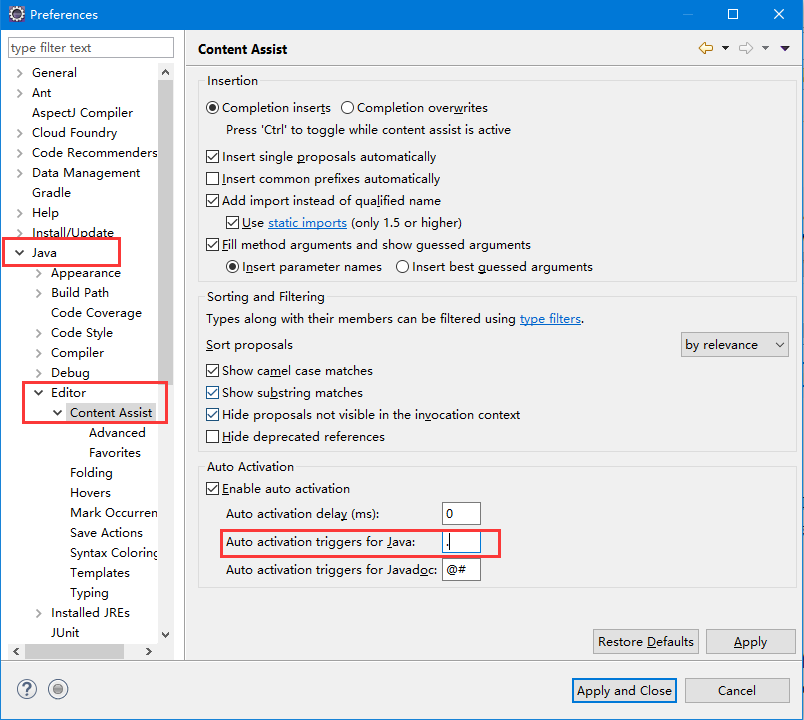Image resolution: width=804 pixels, height=720 pixels.
Task: Select the Syntax Coloring page
Action: point(113,553)
